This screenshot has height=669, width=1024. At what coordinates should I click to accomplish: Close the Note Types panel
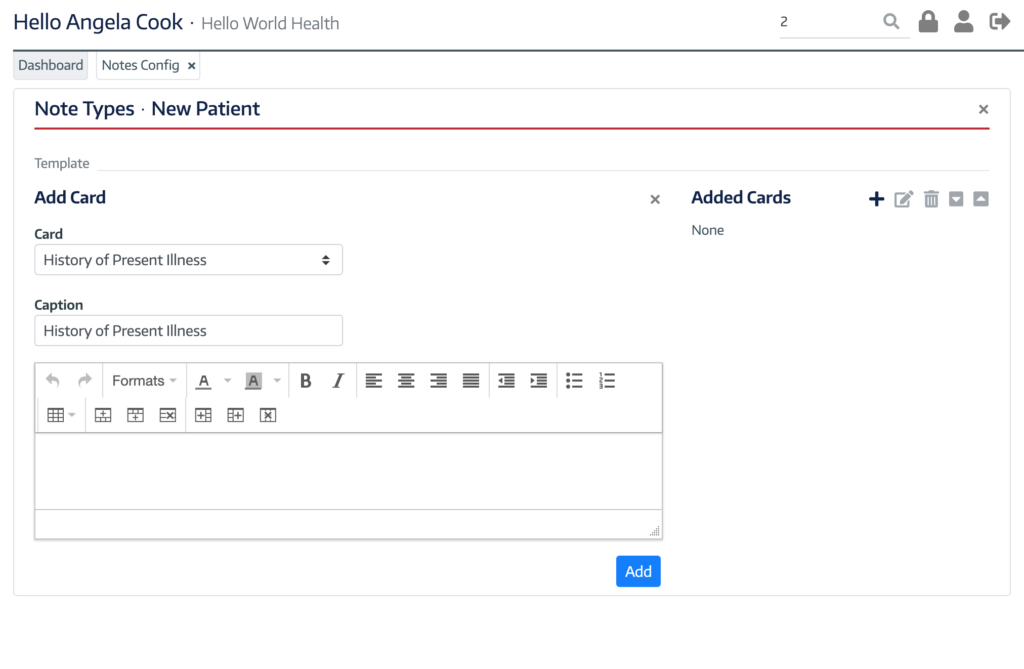(x=983, y=109)
